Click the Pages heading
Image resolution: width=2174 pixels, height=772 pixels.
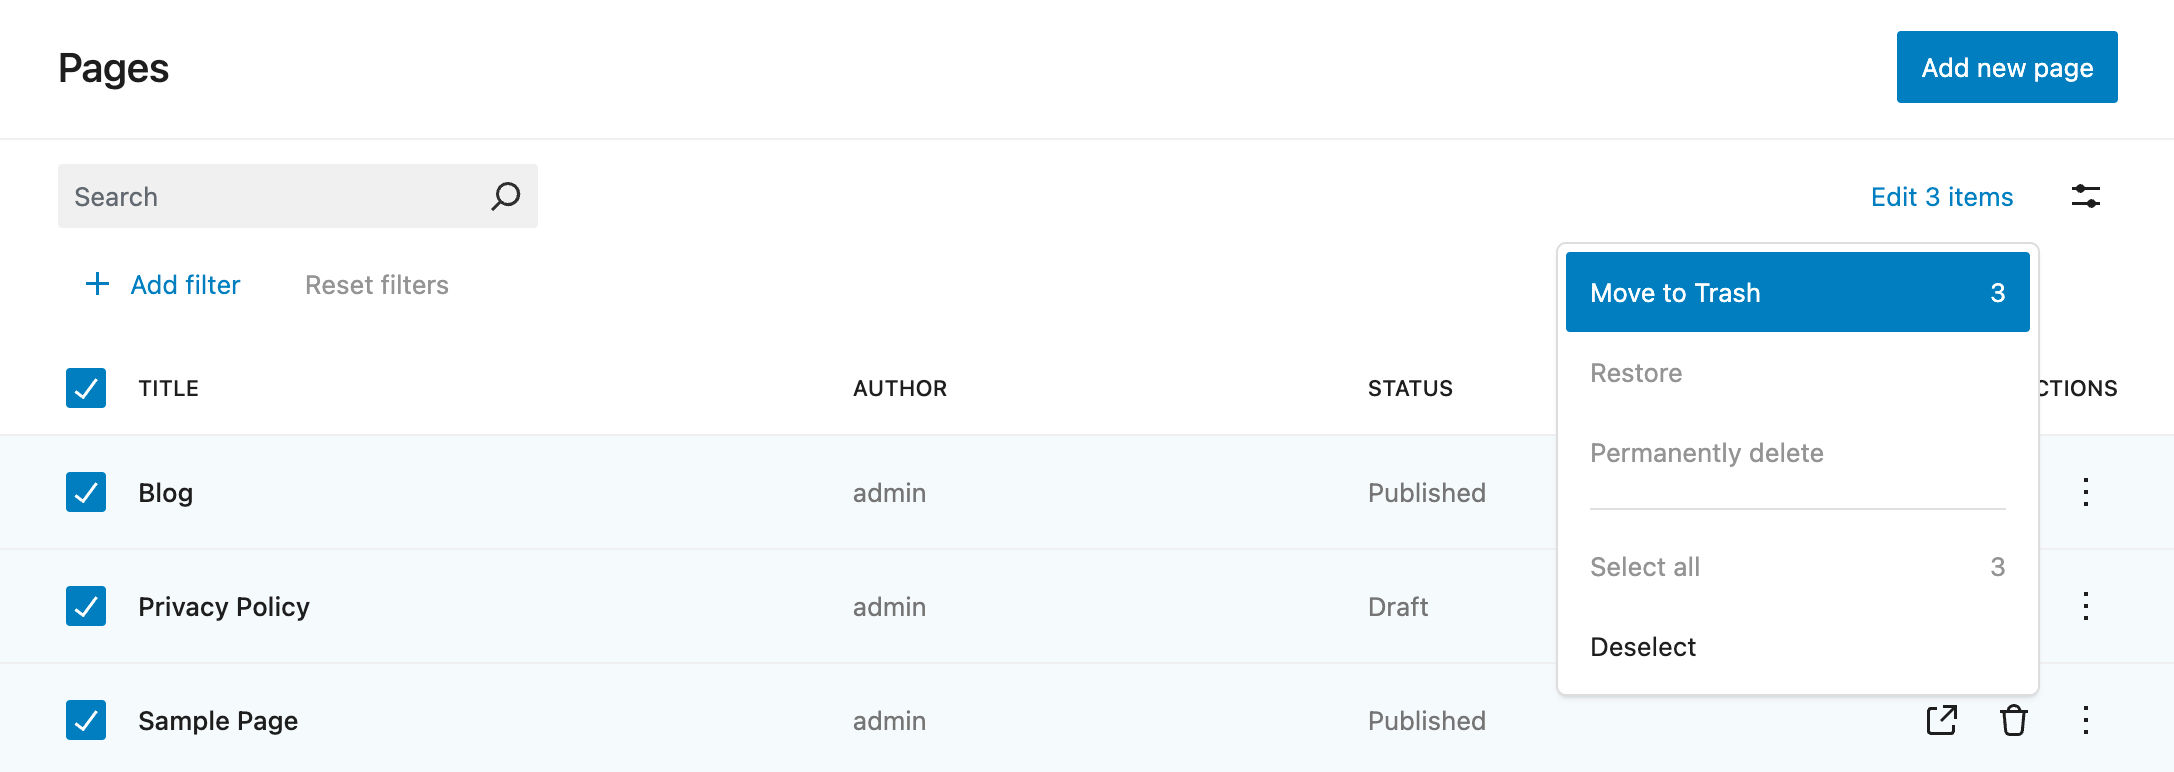click(x=113, y=68)
